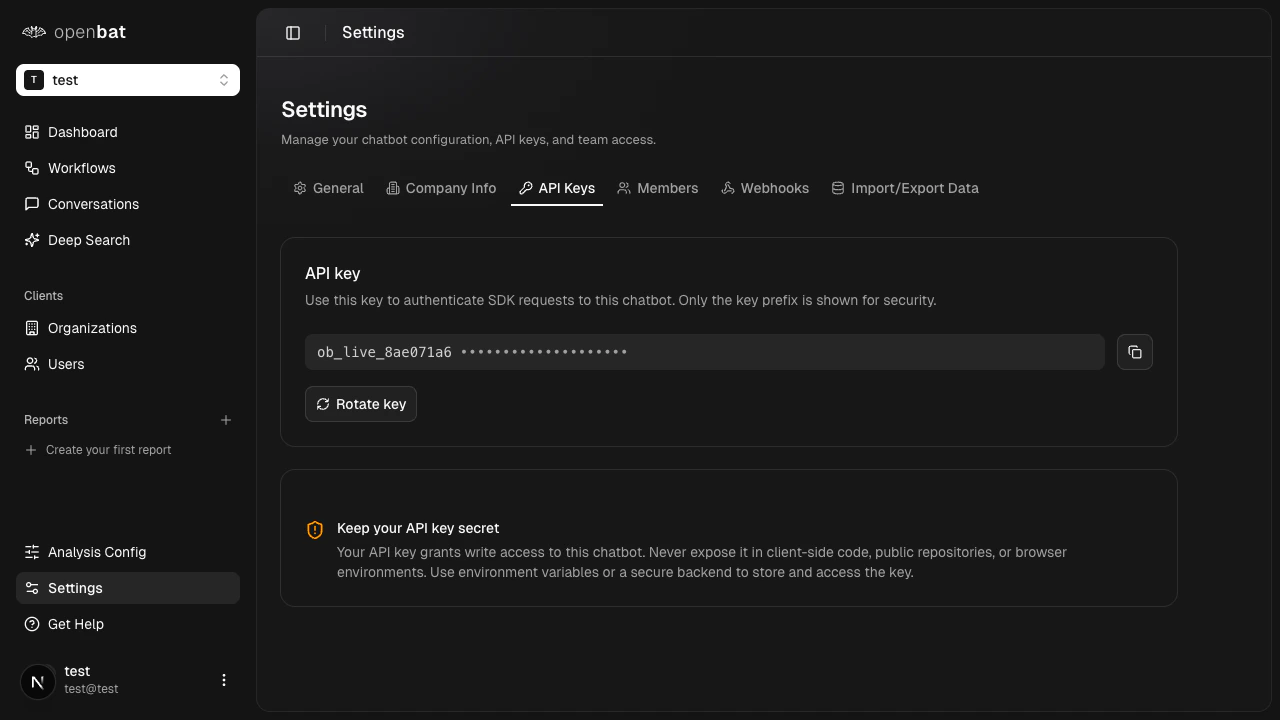Switch to the Import/Export Data tab
The width and height of the screenshot is (1280, 720).
905,188
